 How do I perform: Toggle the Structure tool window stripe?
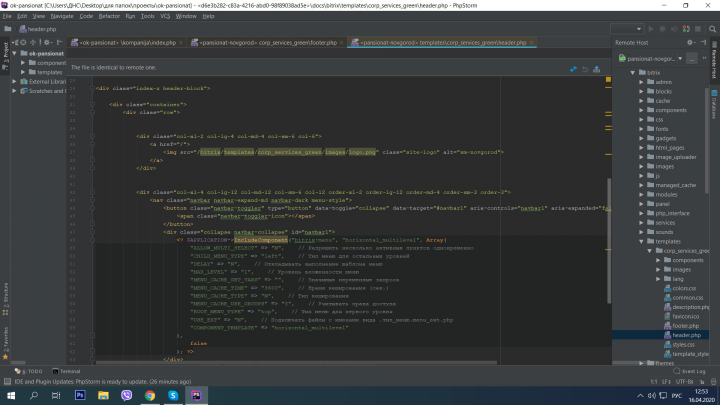[x=5, y=299]
